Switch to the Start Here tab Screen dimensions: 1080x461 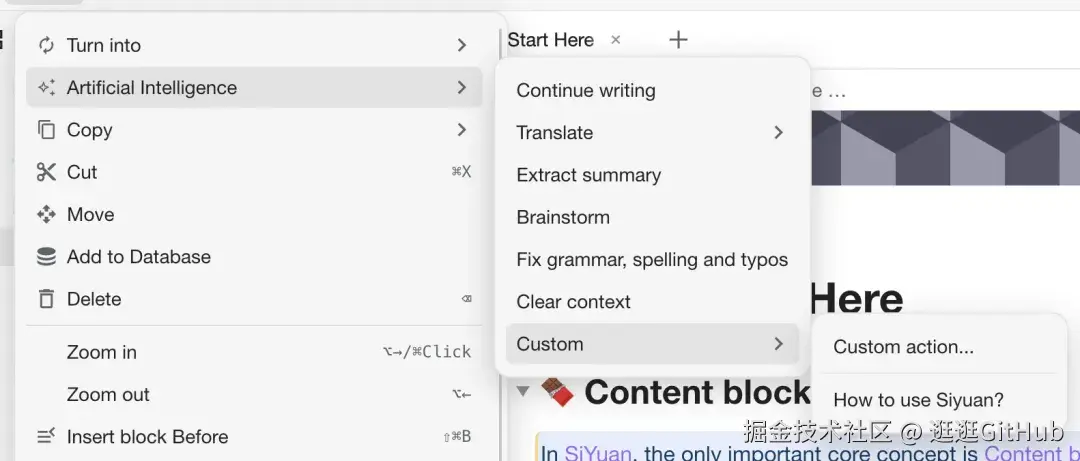tap(550, 40)
